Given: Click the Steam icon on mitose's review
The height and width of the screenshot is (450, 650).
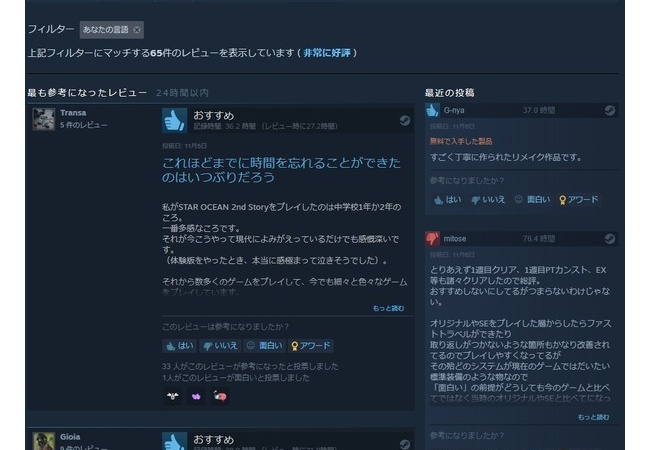Looking at the screenshot, I should [x=610, y=239].
